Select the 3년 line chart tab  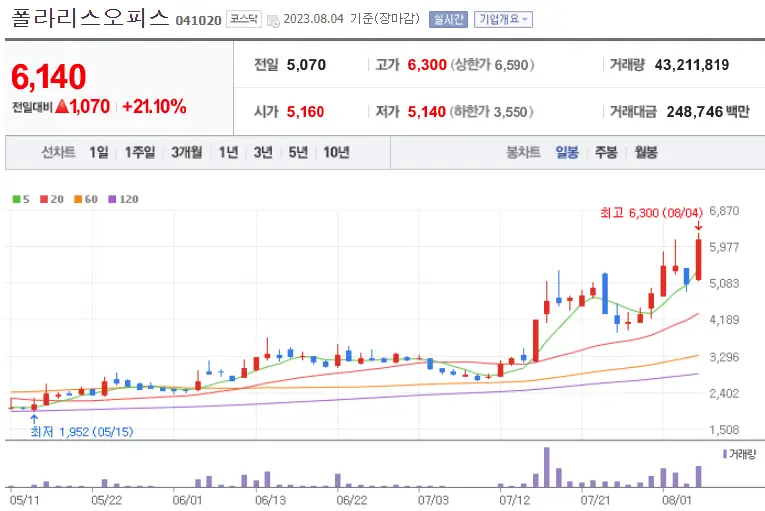coord(263,152)
